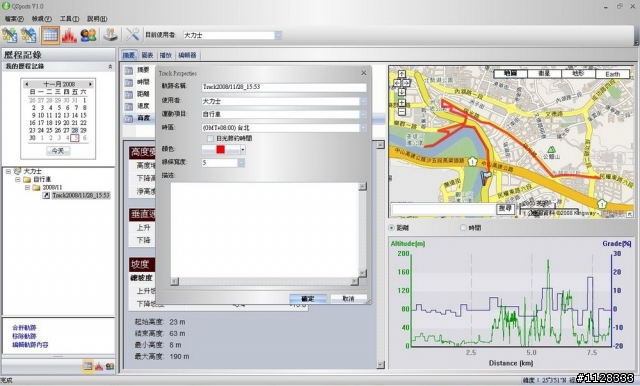Open the 說明 menu
The height and width of the screenshot is (386, 640).
pyautogui.click(x=97, y=19)
